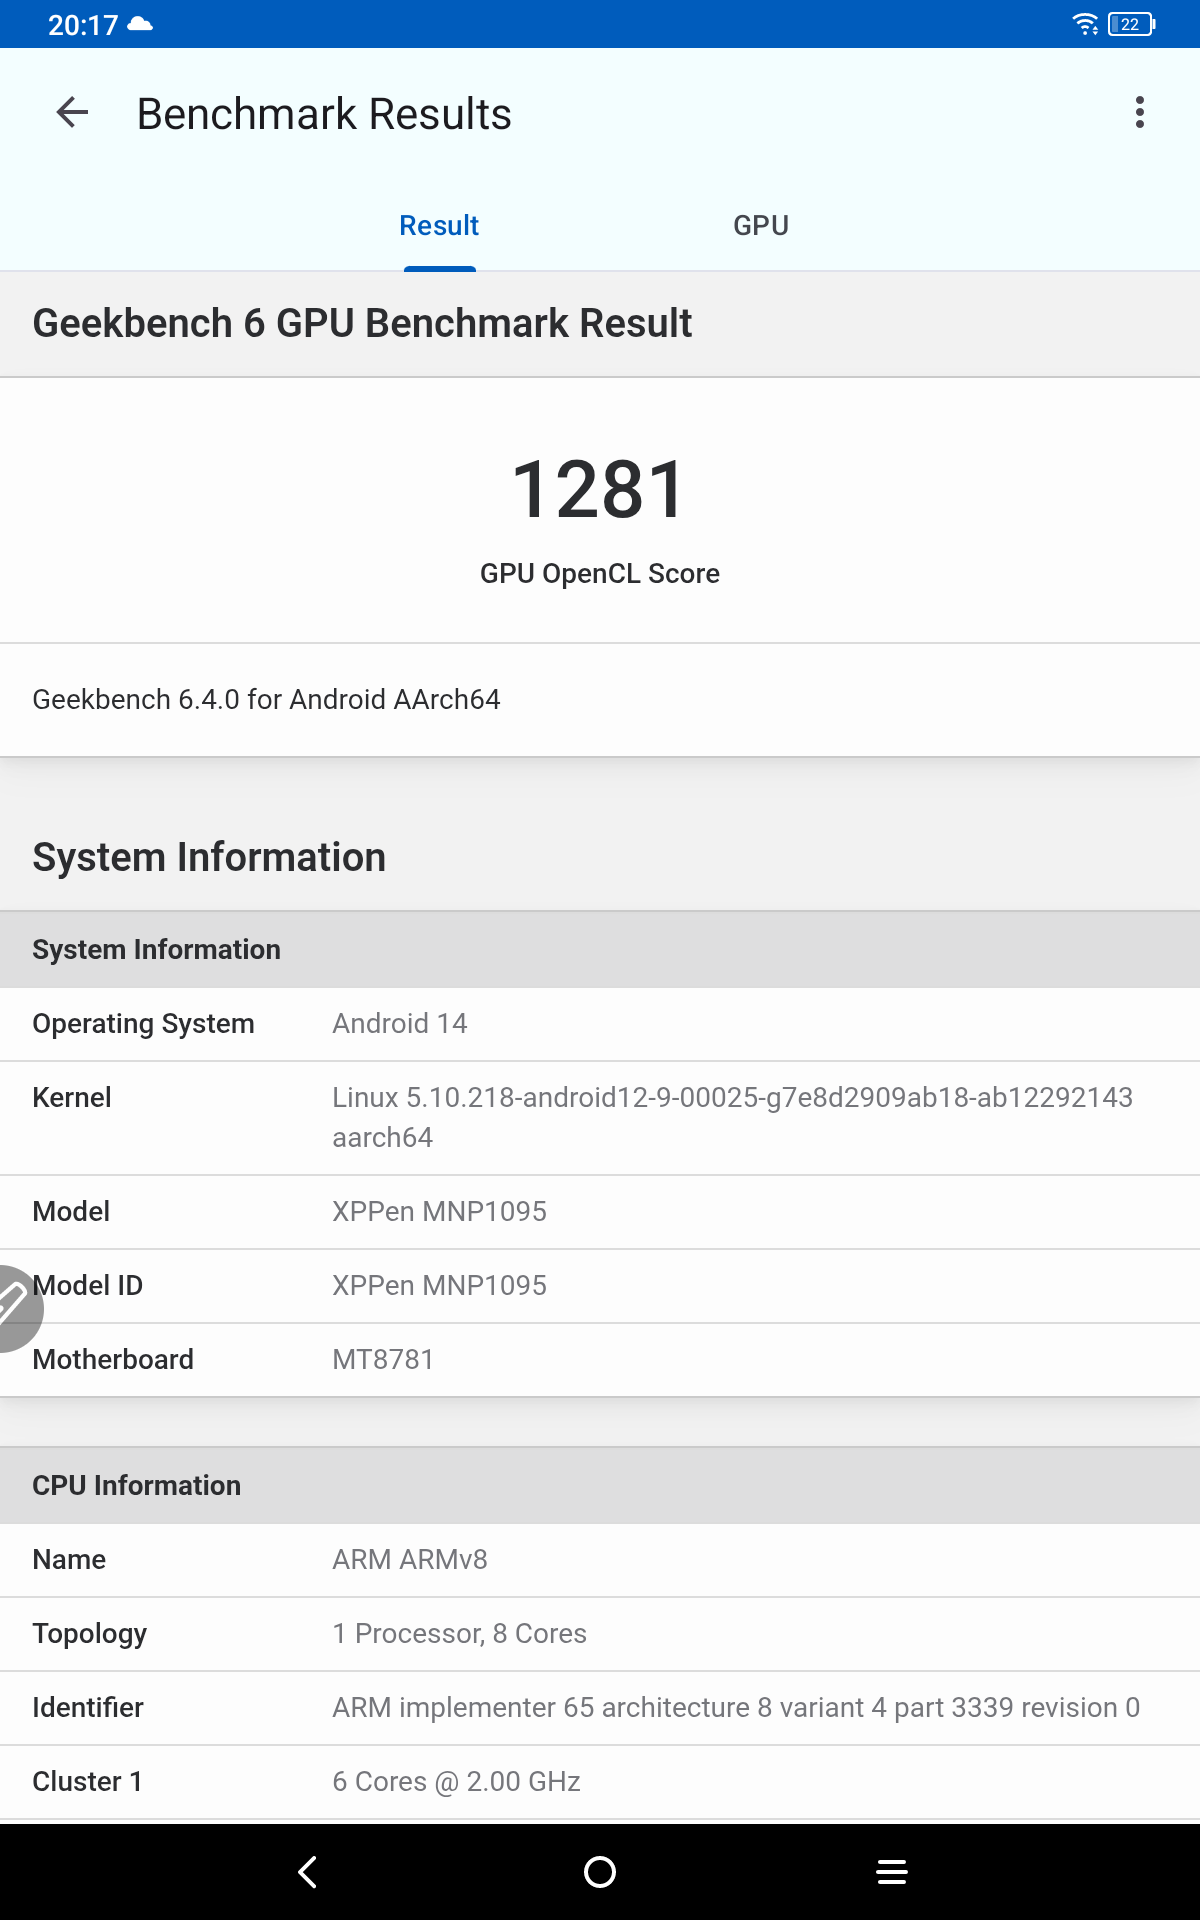Open the recent apps menu button
1200x1920 pixels.
pos(891,1872)
